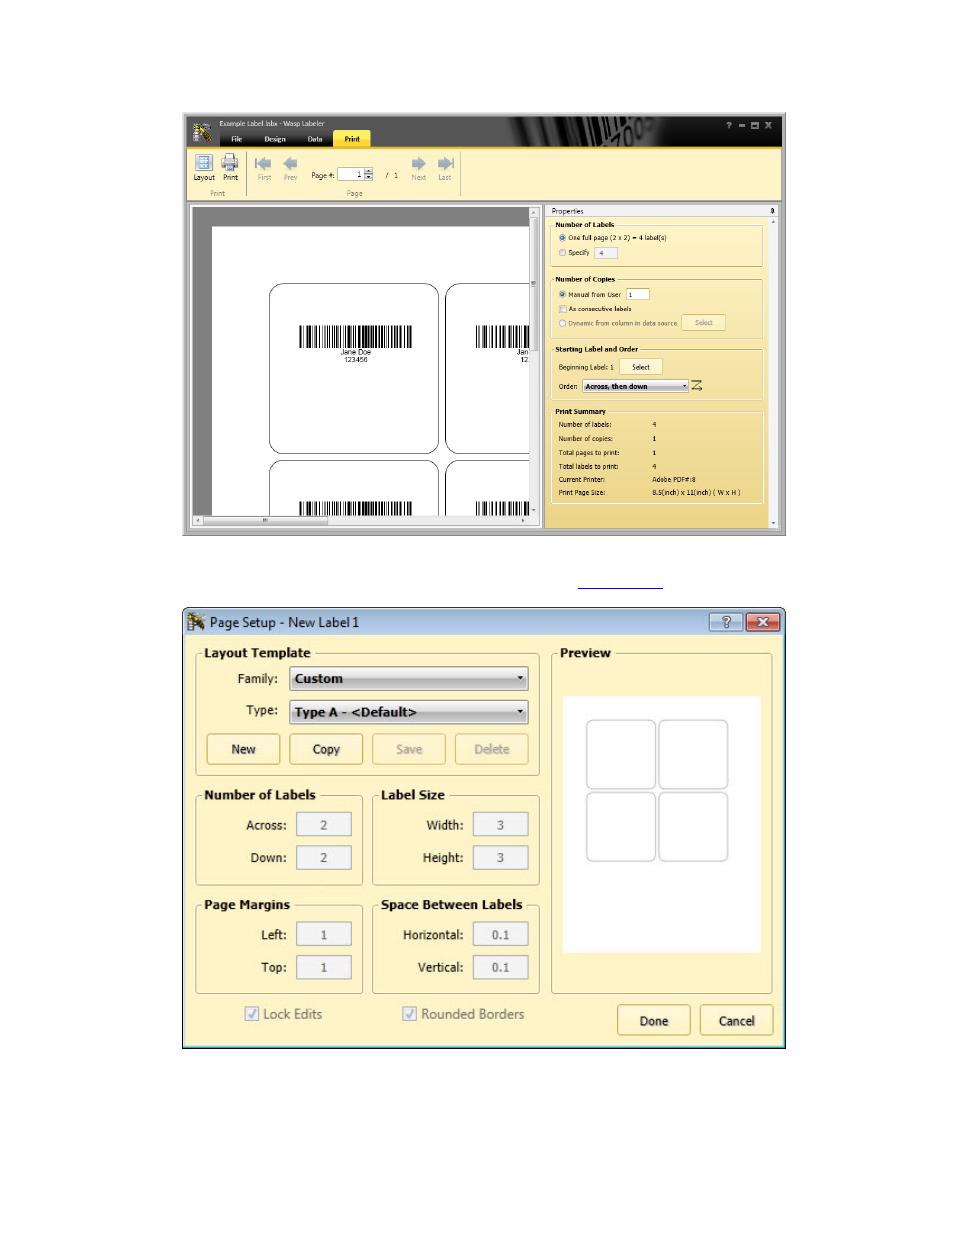Screen dimensions: 954x1235
Task: Click the Properties panel vertical scrollbar
Action: tap(773, 372)
